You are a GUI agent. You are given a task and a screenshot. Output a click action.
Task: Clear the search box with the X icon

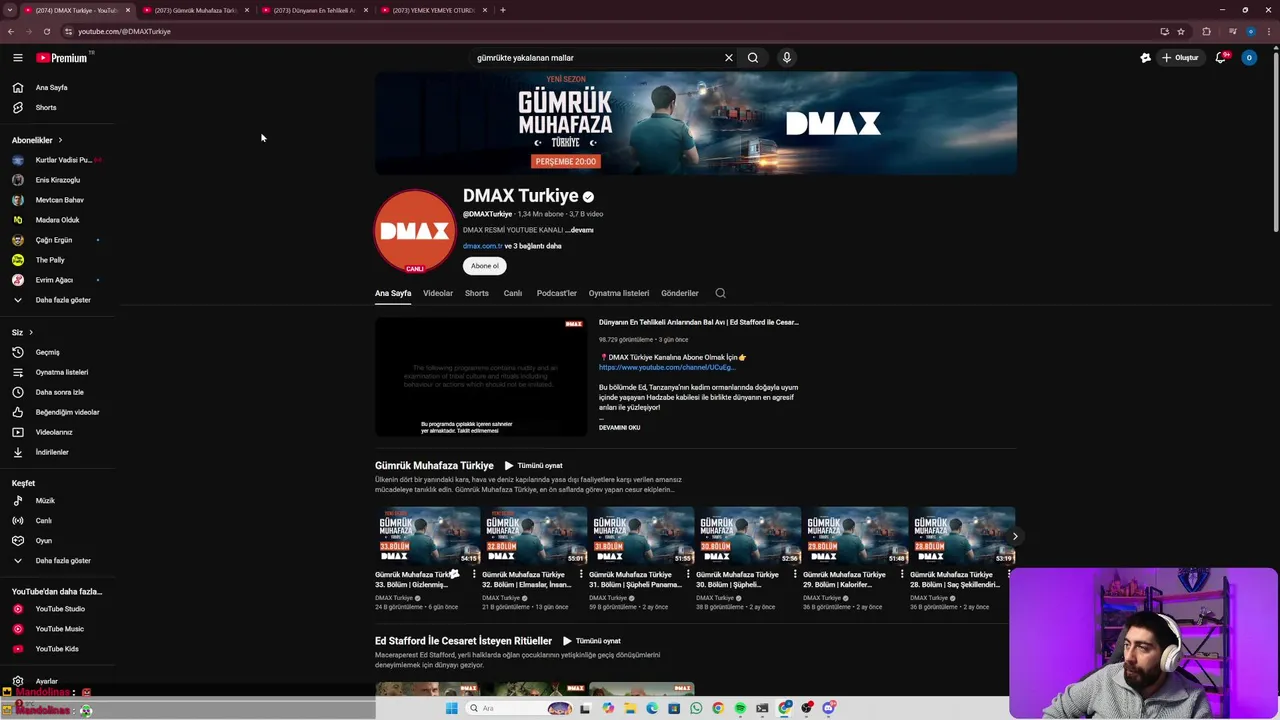[729, 58]
